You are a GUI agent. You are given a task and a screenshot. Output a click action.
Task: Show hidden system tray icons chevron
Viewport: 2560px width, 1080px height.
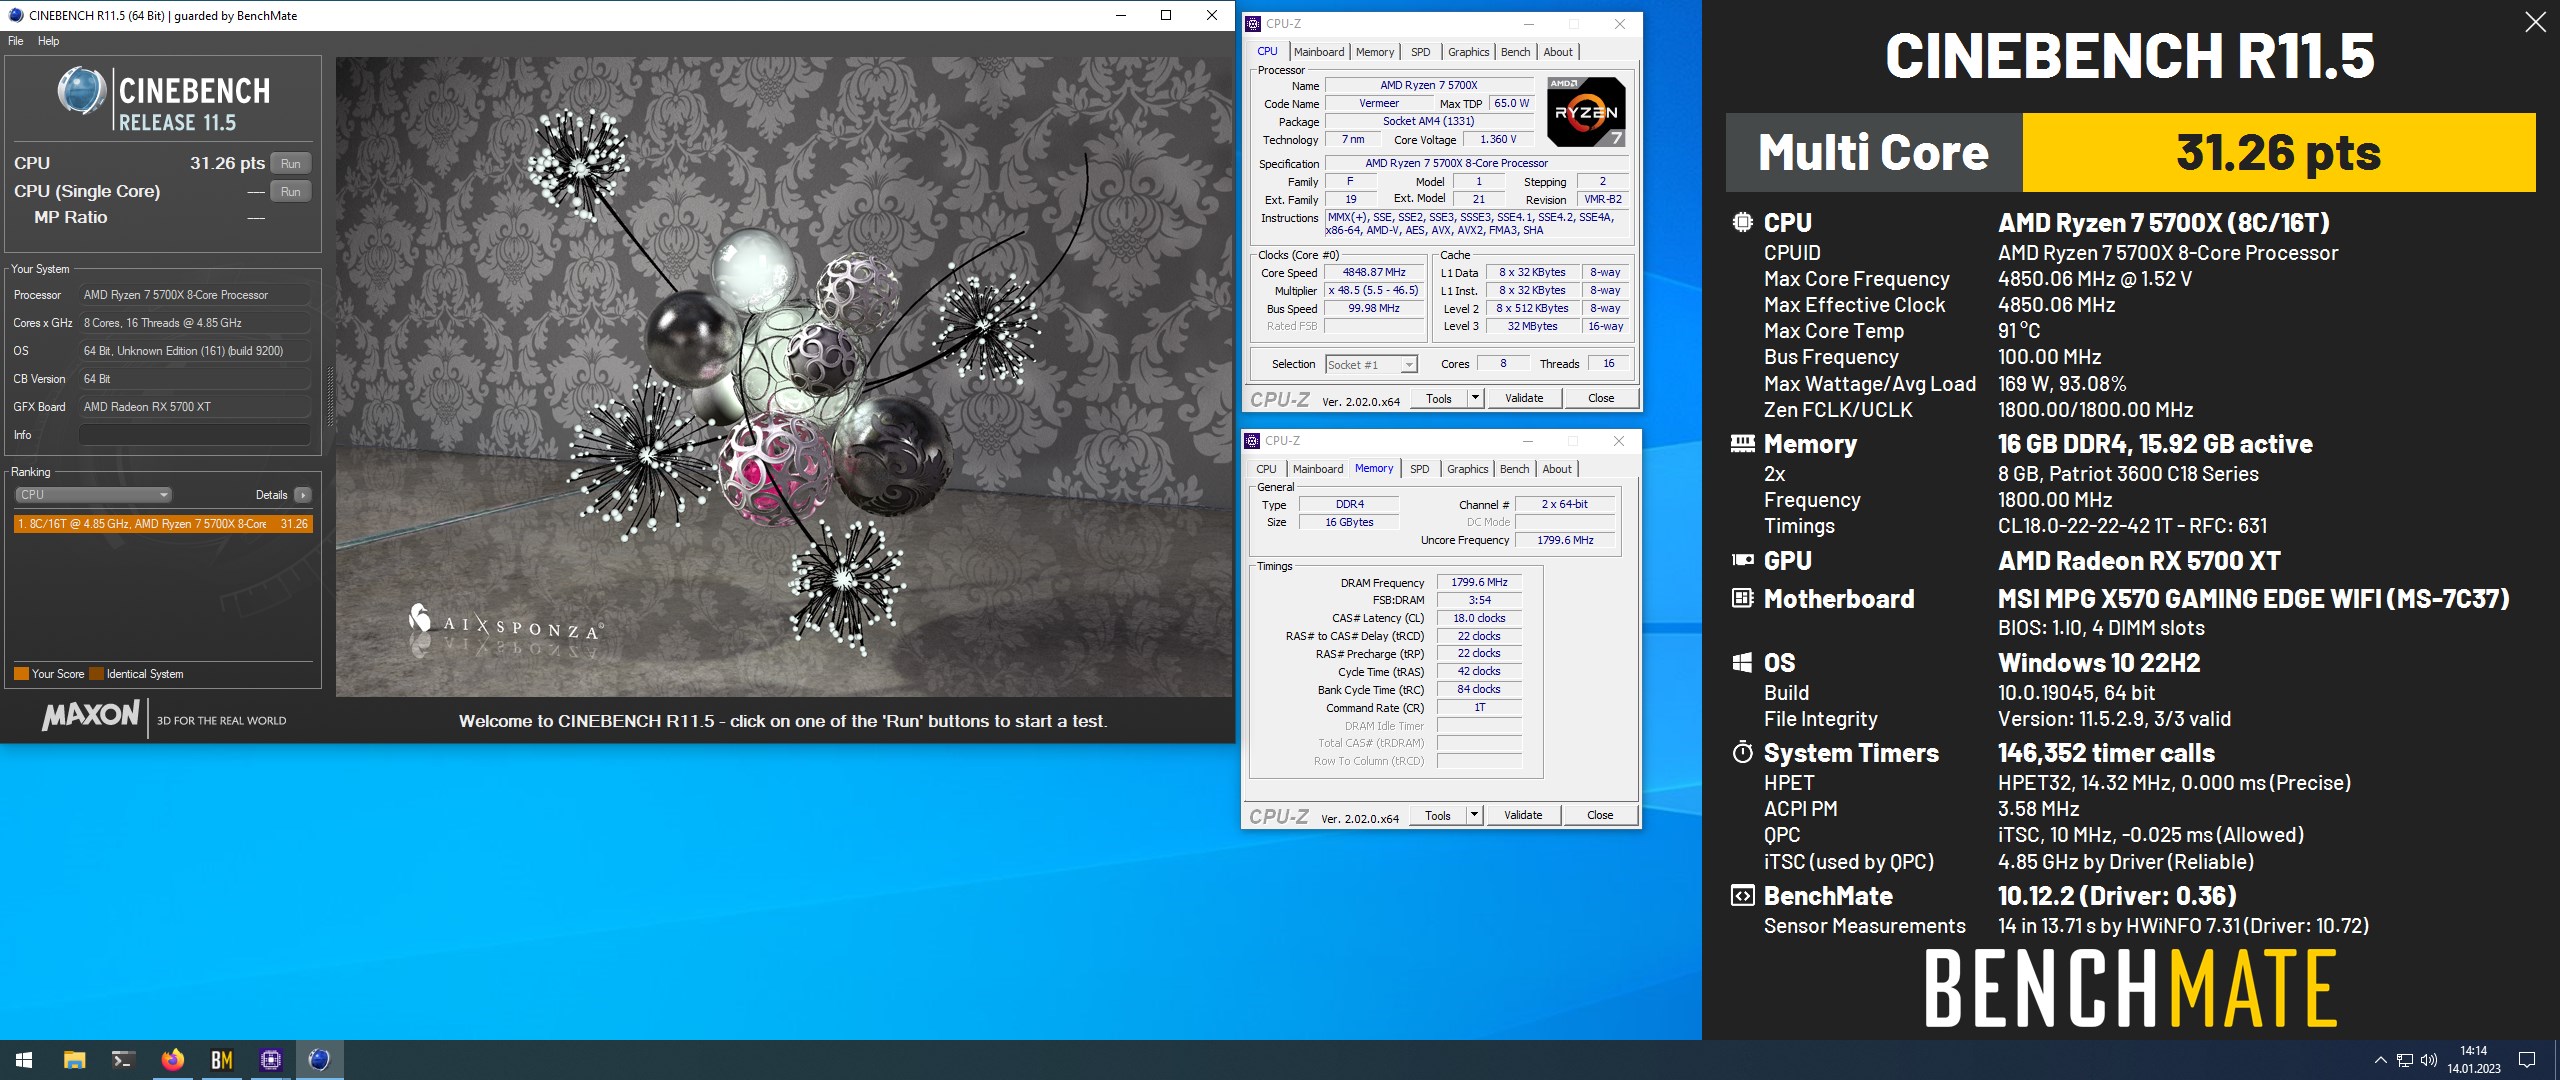point(2380,1060)
